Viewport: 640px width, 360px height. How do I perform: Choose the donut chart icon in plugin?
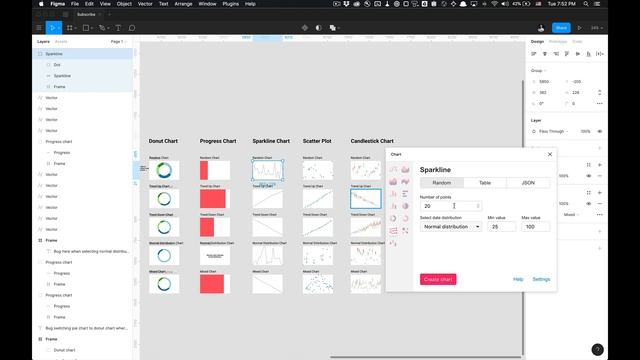393,218
